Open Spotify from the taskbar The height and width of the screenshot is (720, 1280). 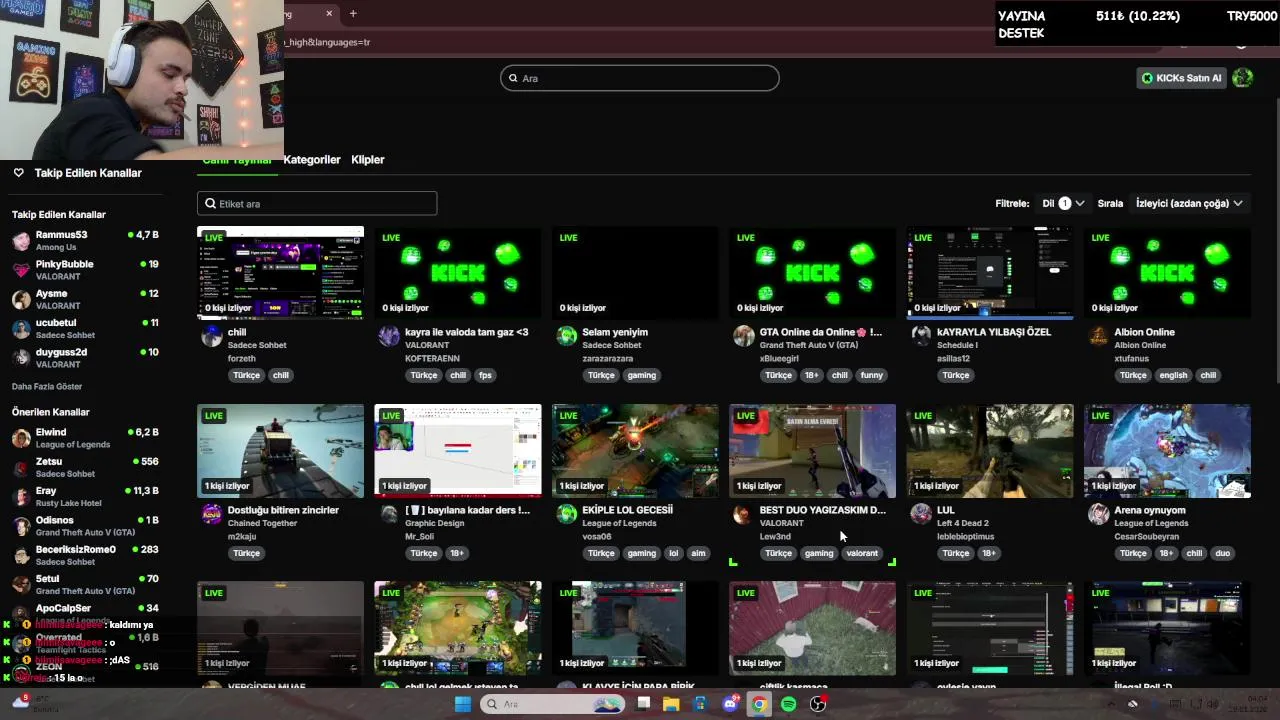[789, 704]
